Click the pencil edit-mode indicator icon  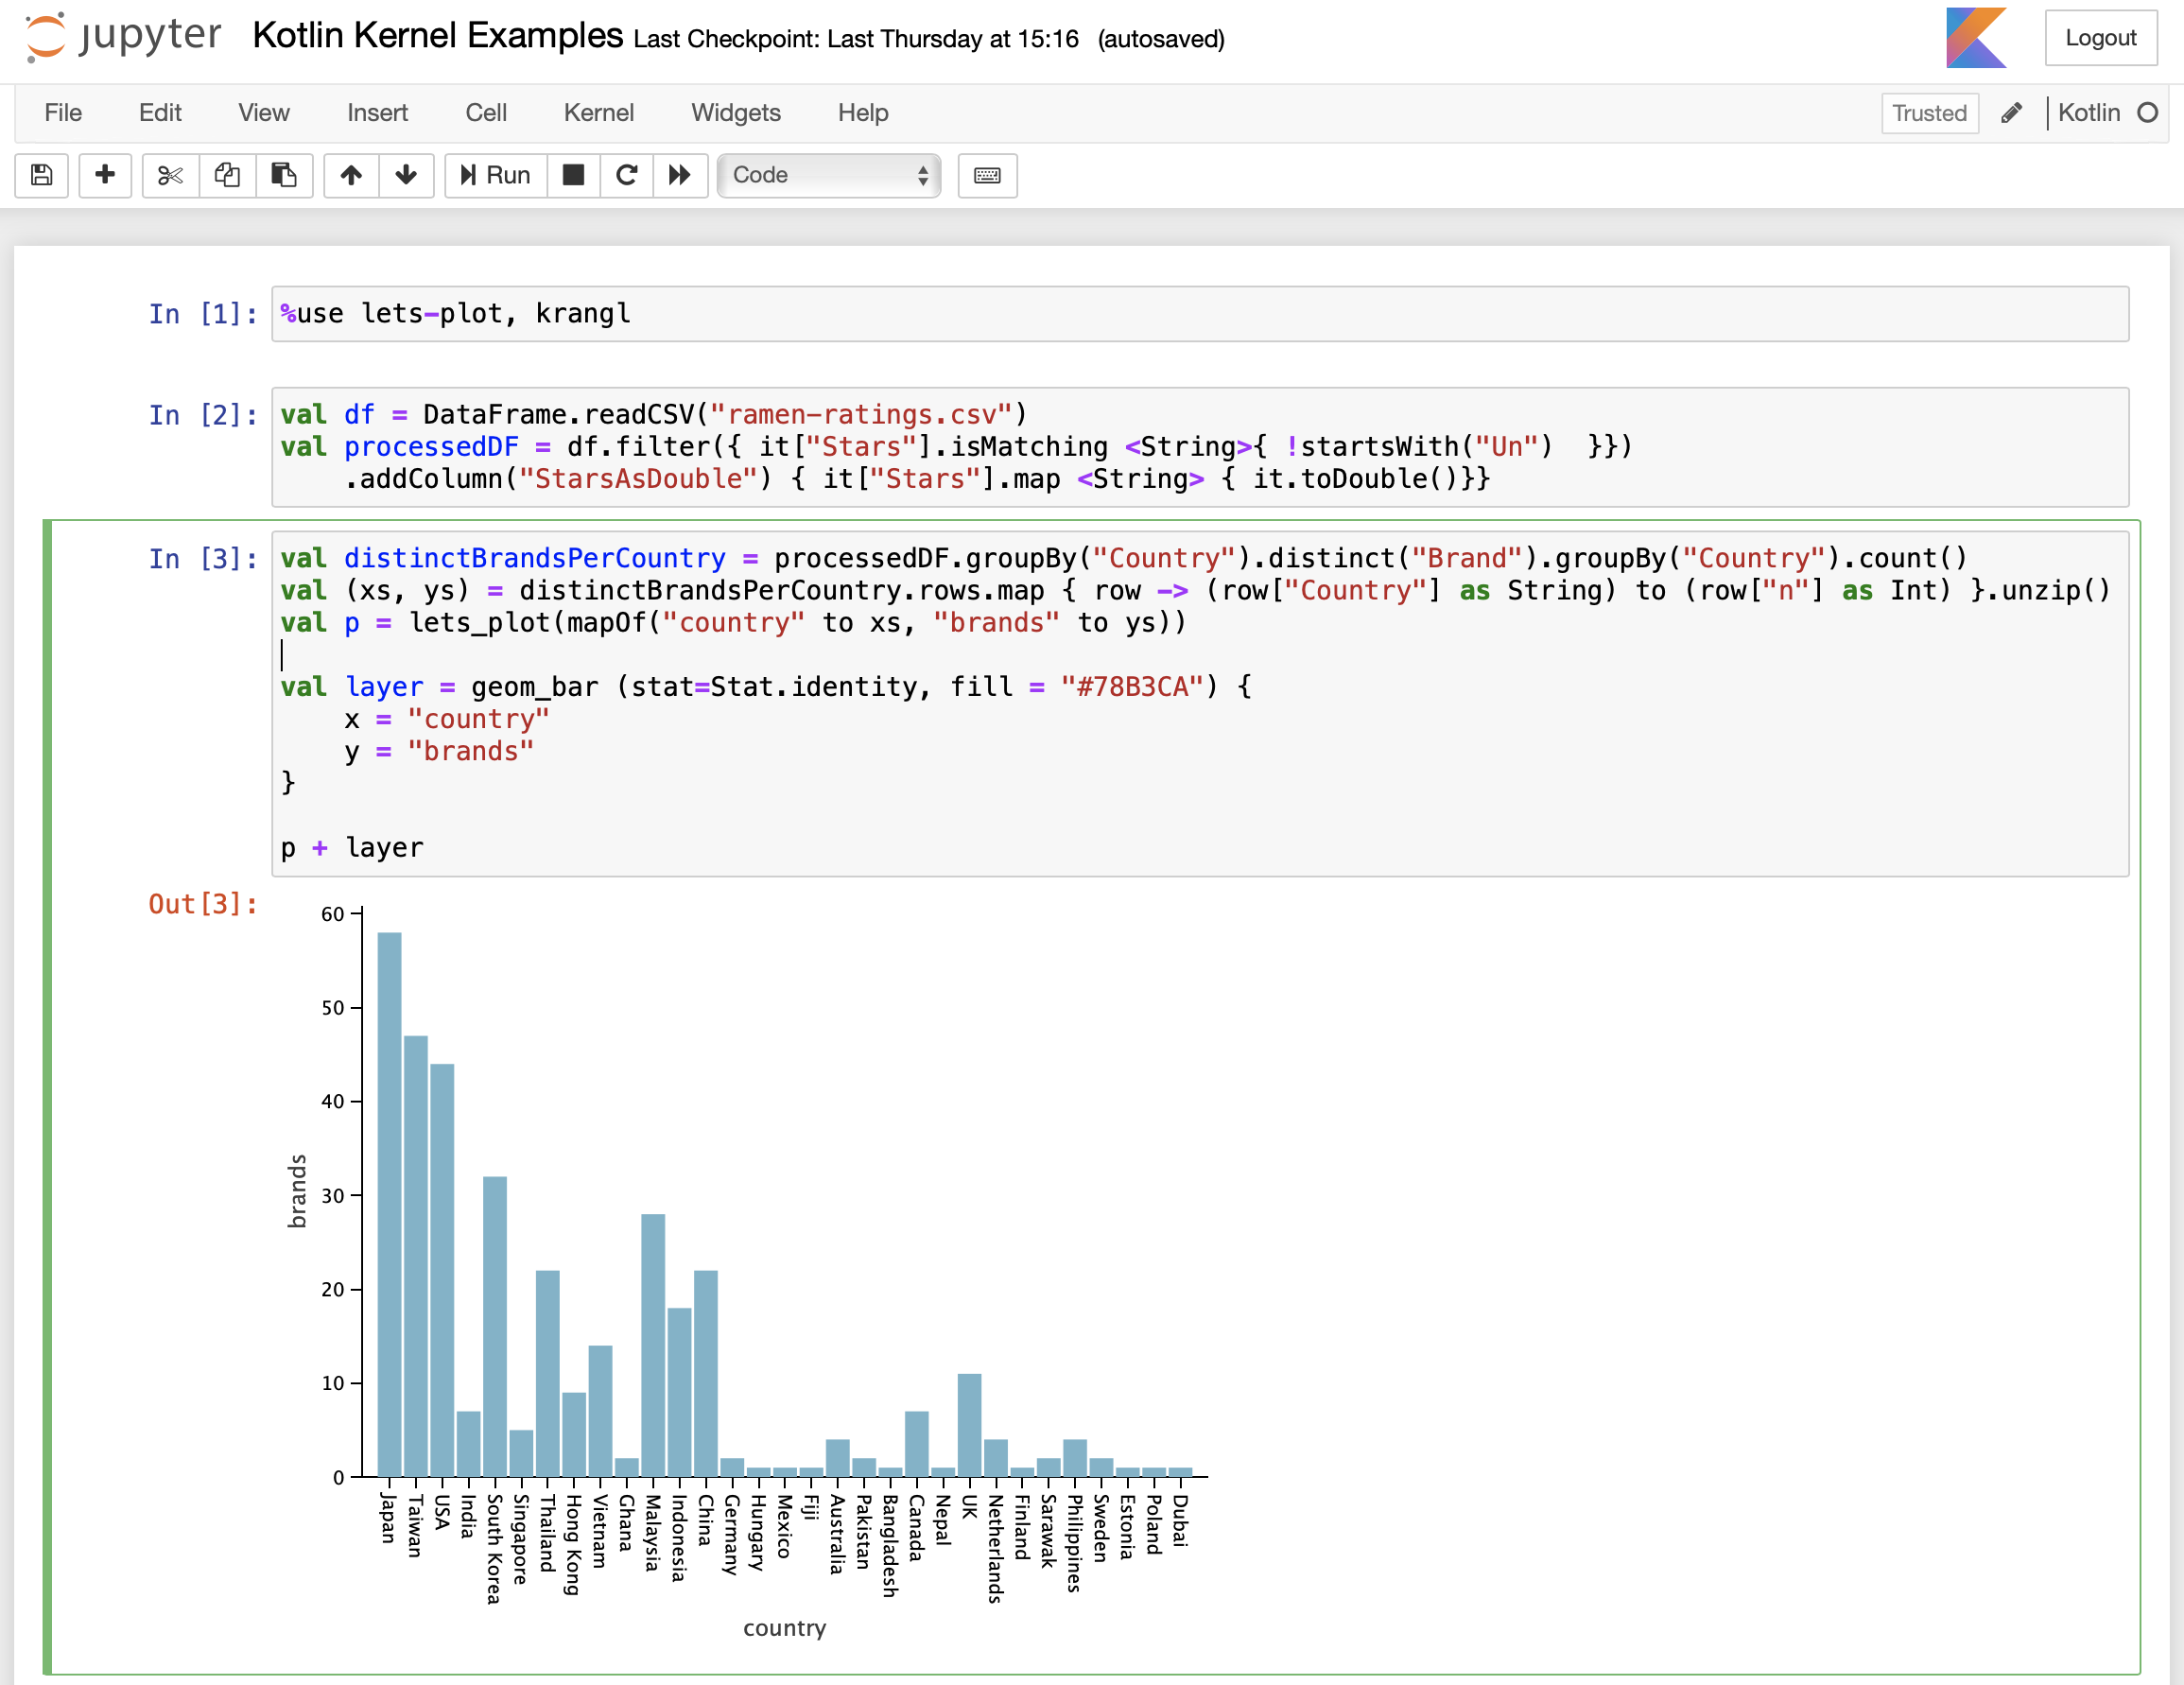(2011, 113)
